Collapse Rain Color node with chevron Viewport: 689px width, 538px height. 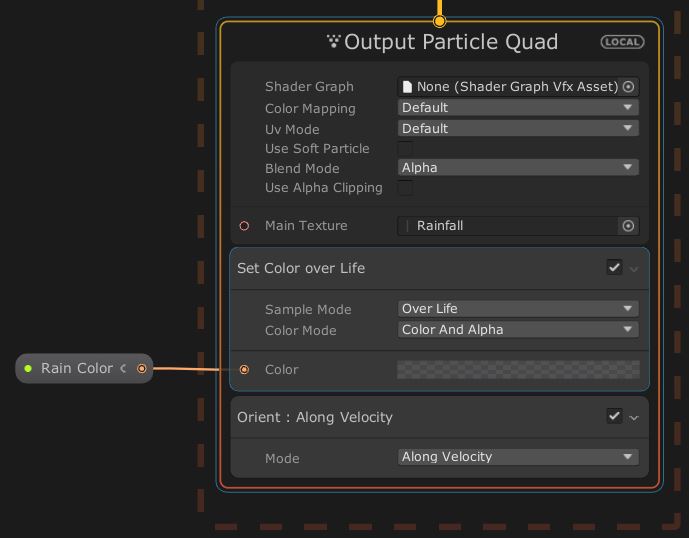pos(123,368)
